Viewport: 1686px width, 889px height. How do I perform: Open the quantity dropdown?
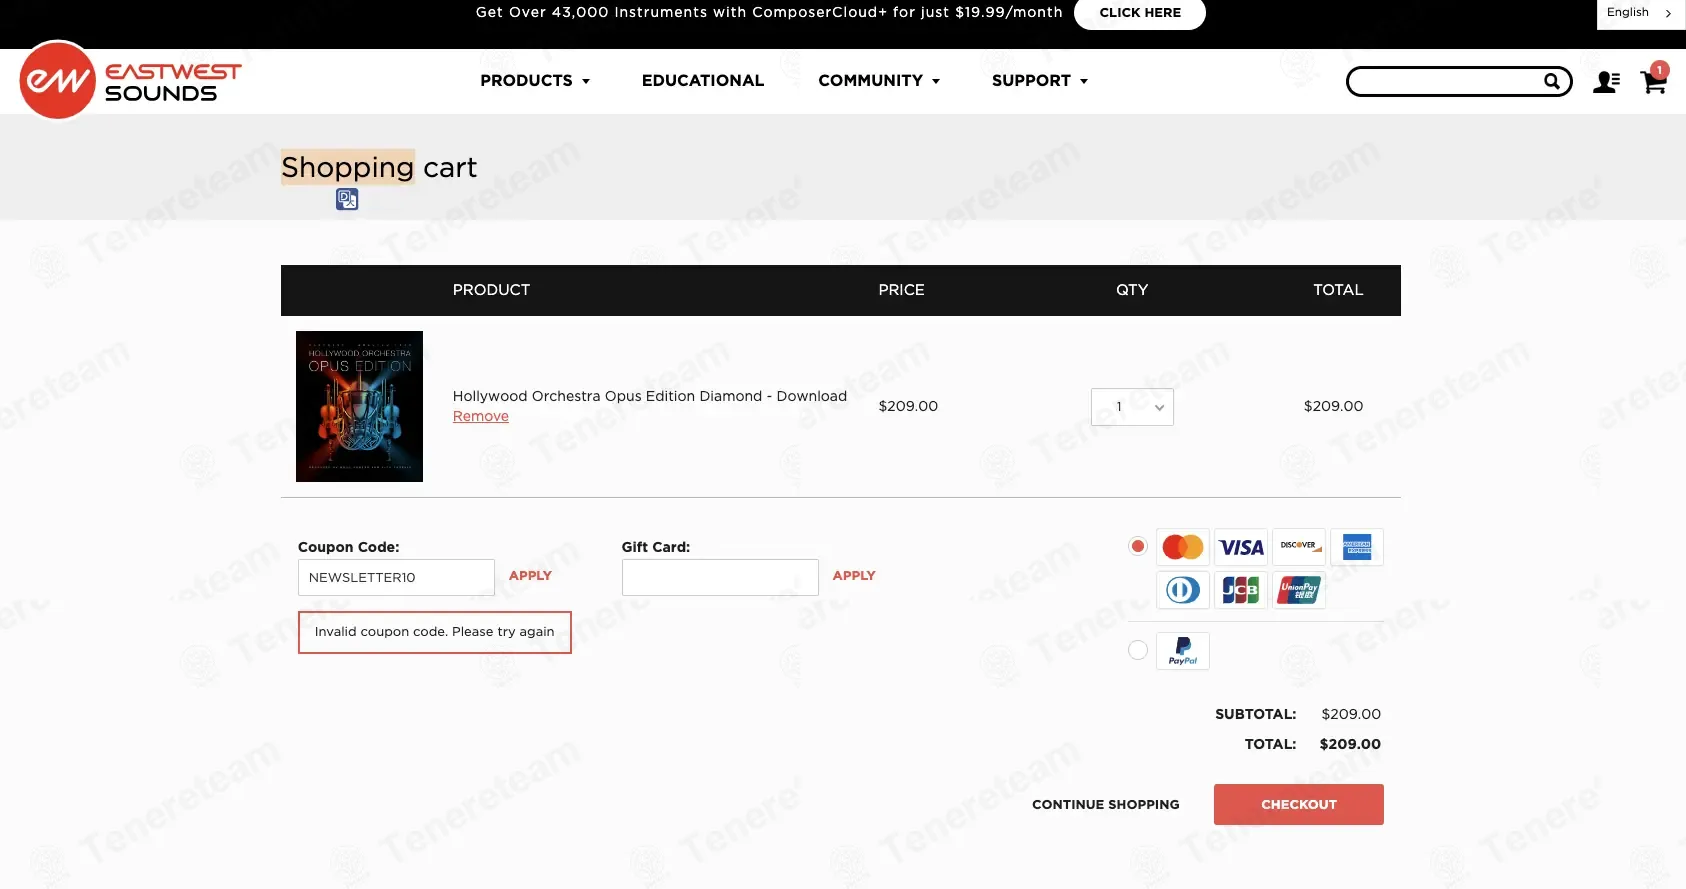pos(1132,407)
